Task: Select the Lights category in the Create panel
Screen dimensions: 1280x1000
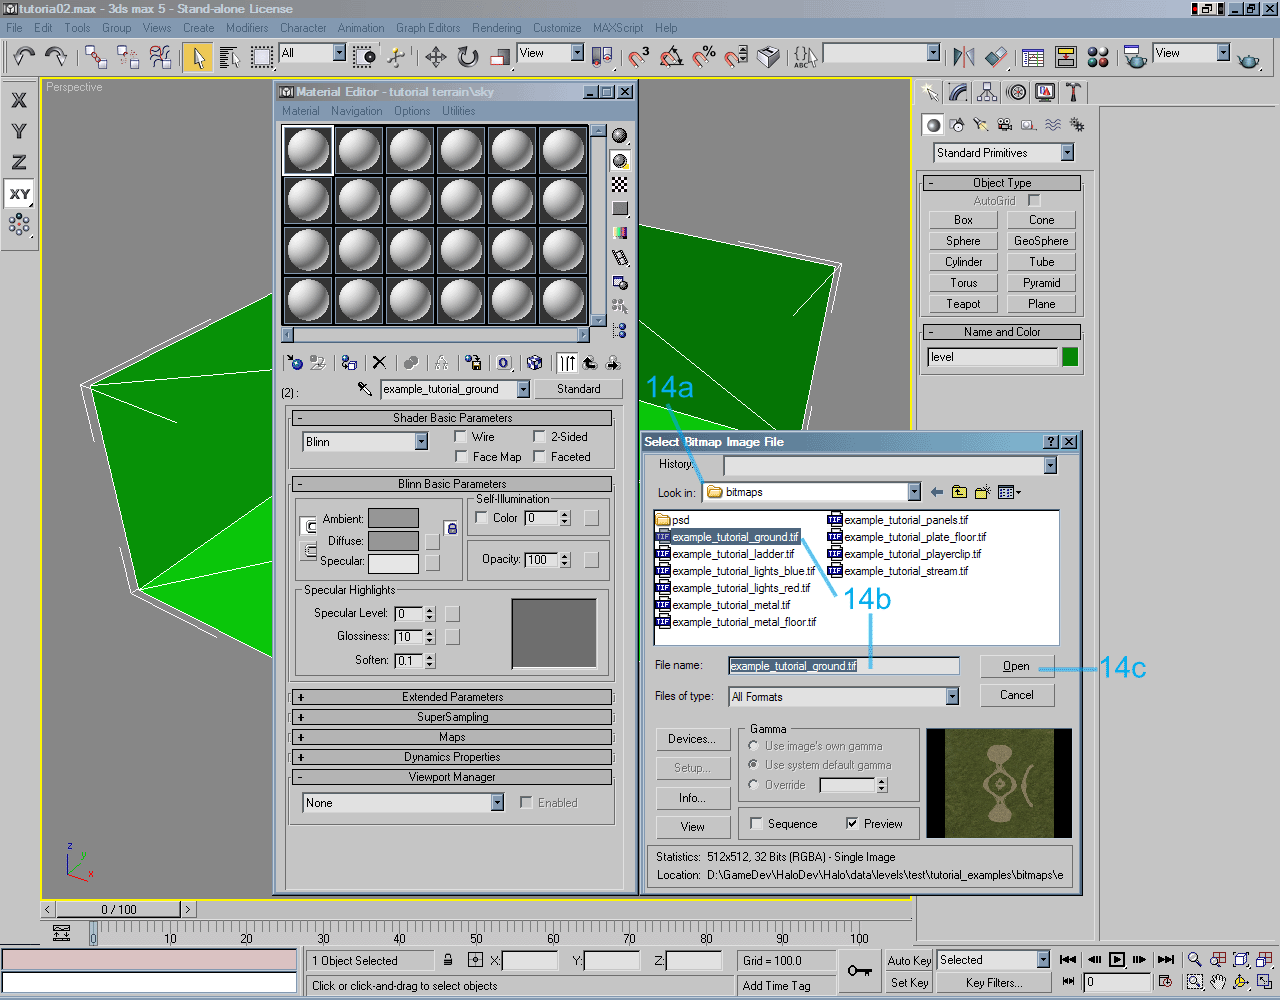Action: click(x=980, y=124)
